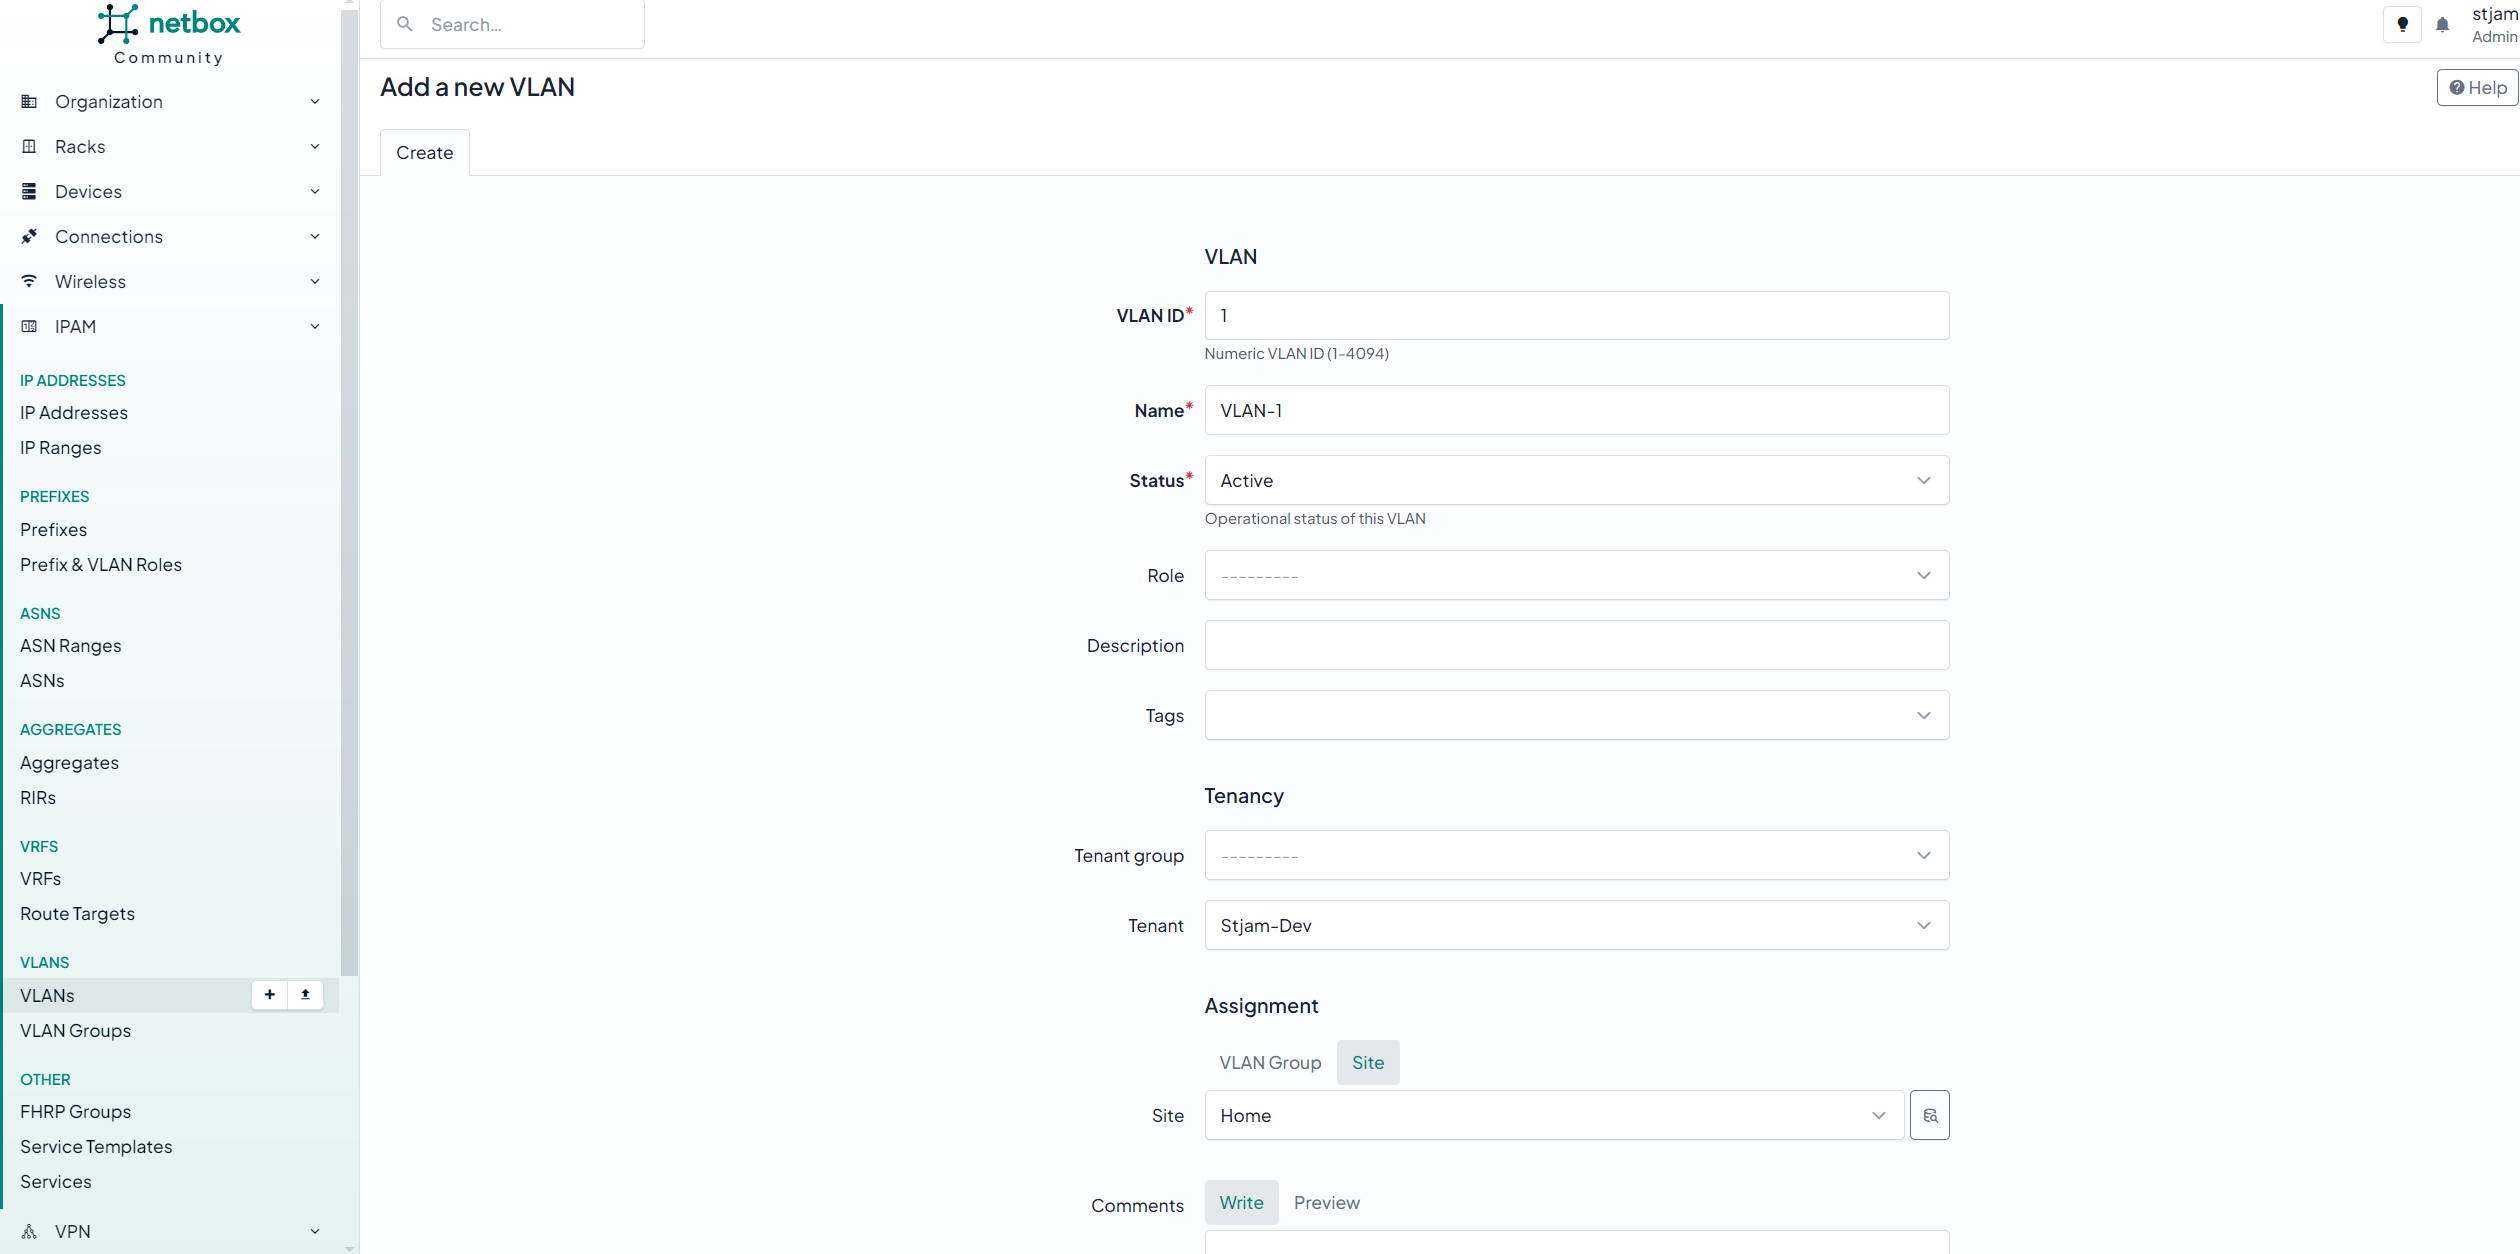The image size is (2520, 1254).
Task: Open the Status dropdown
Action: tap(1576, 480)
